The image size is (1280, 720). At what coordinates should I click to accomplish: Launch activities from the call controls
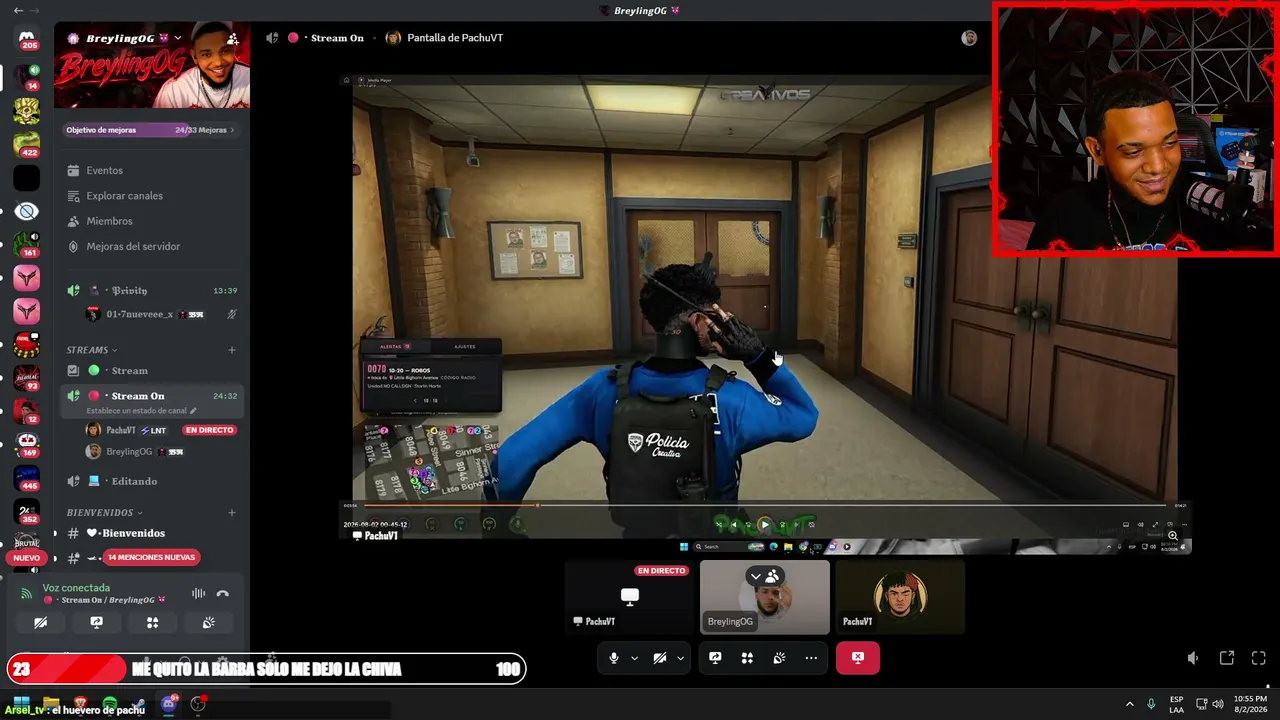click(747, 658)
